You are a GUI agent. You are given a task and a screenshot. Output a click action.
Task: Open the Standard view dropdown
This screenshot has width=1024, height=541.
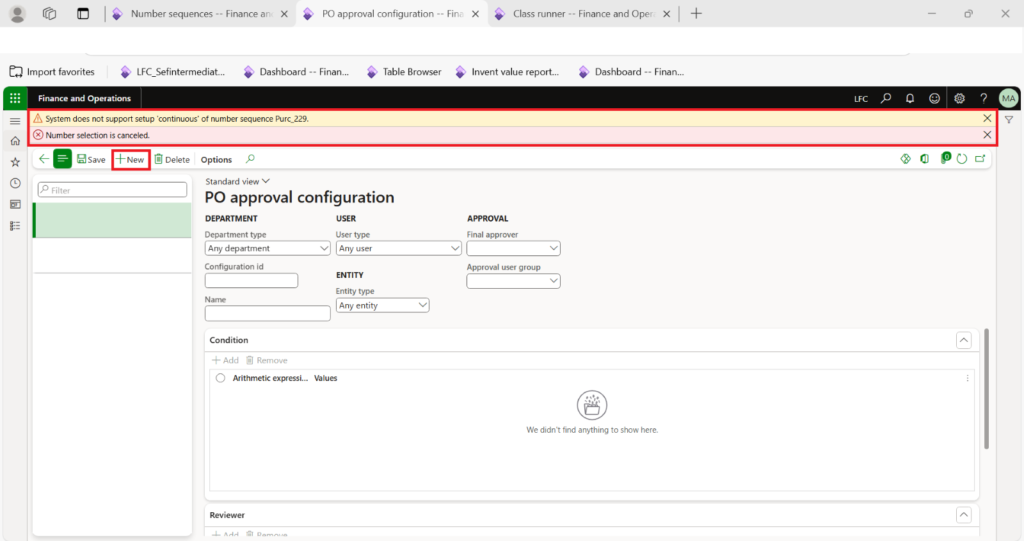[x=237, y=181]
